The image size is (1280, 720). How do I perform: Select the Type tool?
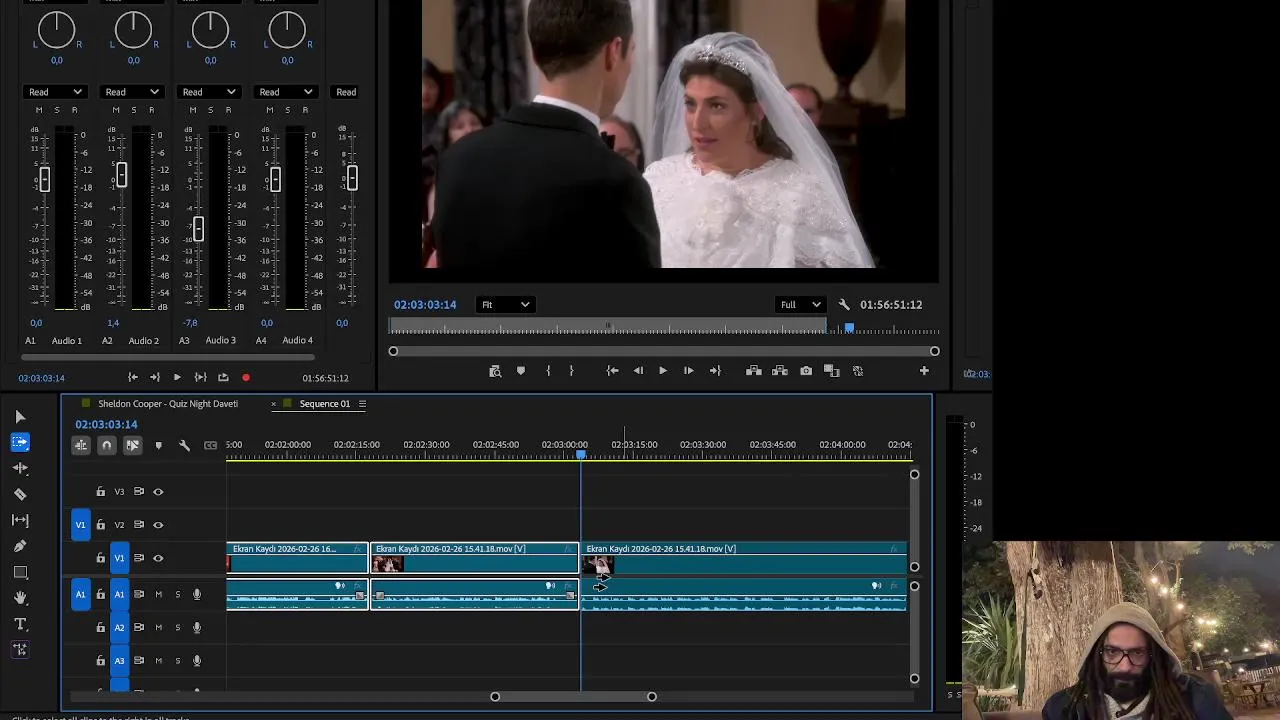coord(20,624)
